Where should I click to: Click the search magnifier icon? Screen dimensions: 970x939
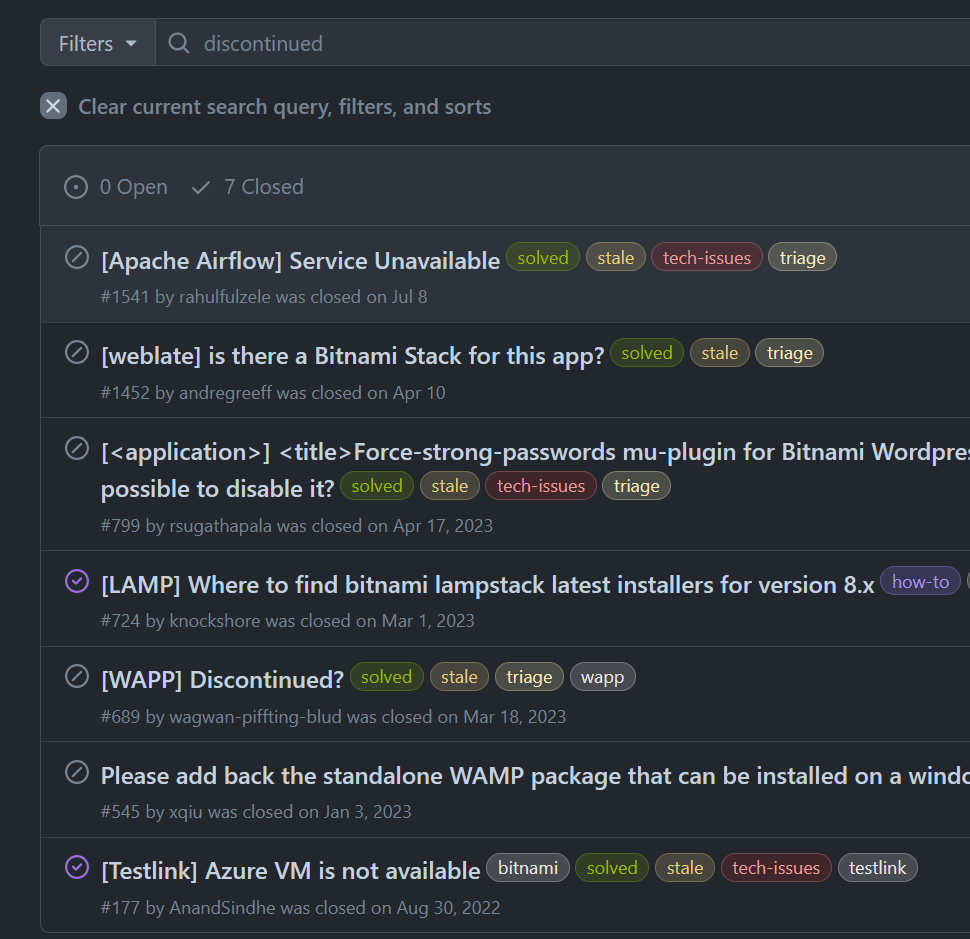pos(179,43)
